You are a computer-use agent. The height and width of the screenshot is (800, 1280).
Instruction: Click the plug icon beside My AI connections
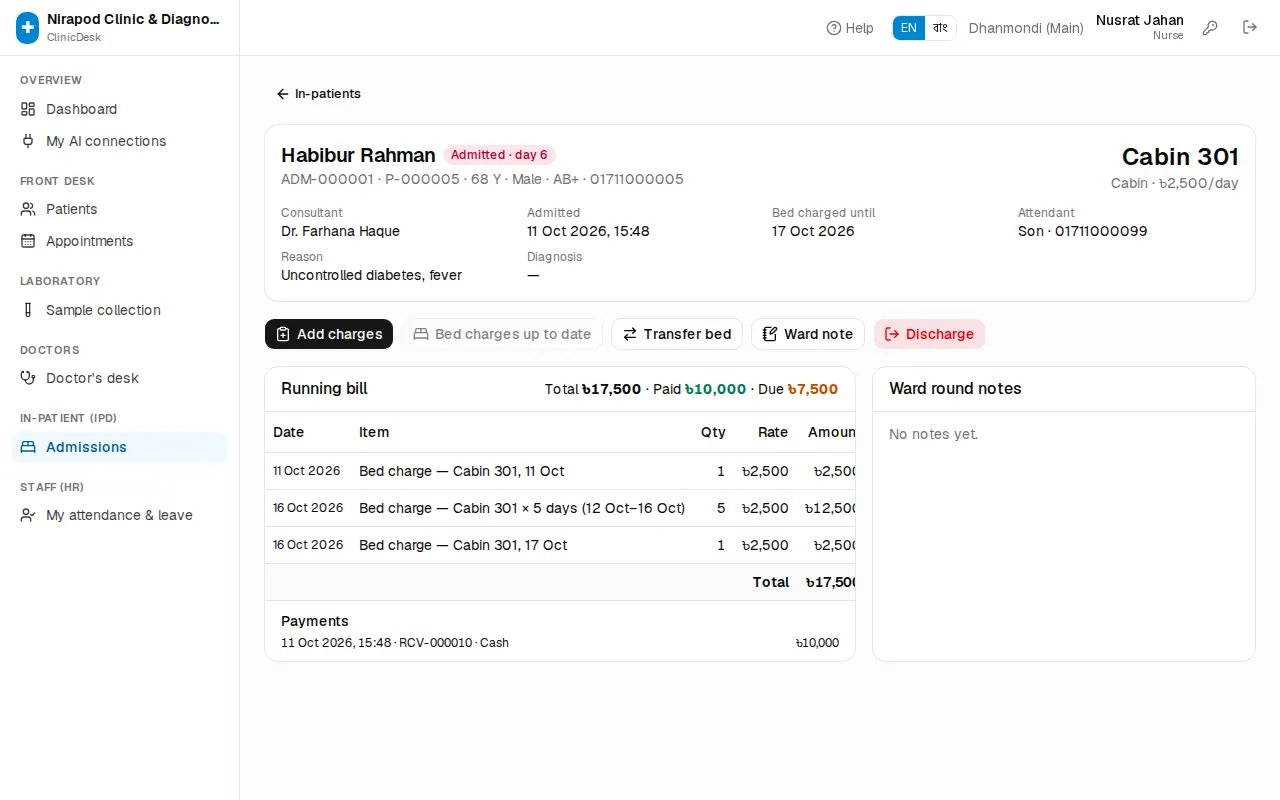tap(28, 141)
